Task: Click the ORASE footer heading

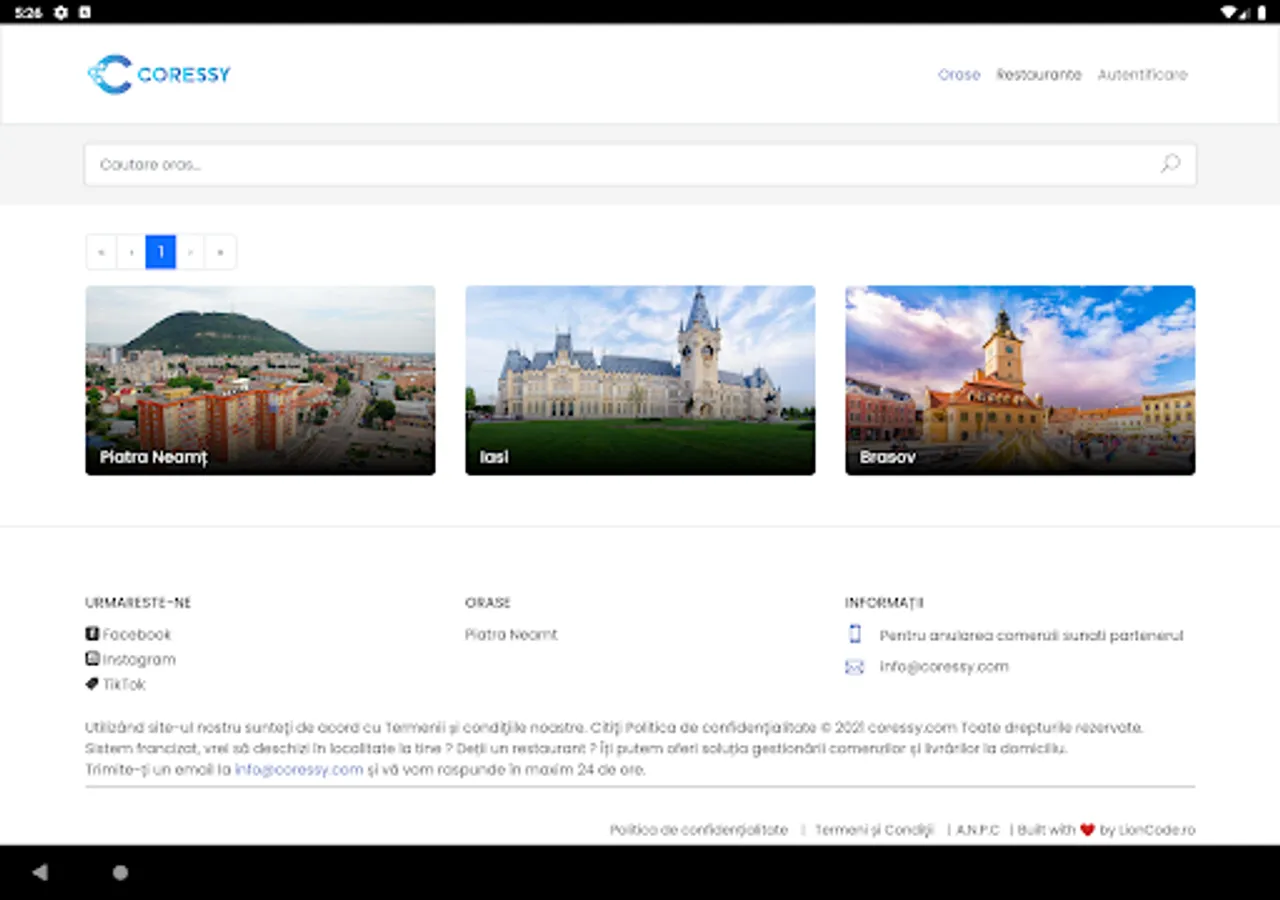Action: tap(488, 603)
